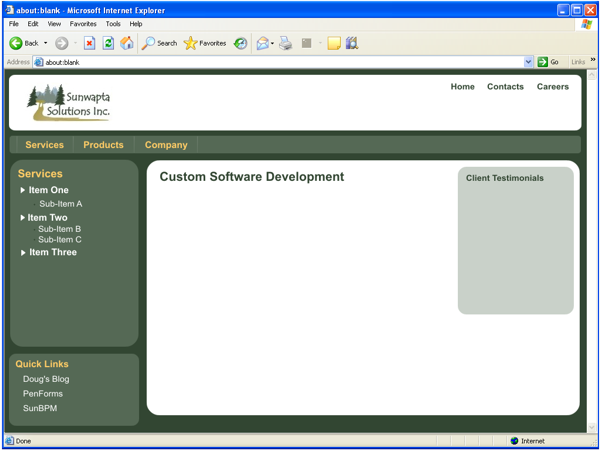Viewport: 600px width, 450px height.
Task: Open the Favorites menu in menu bar
Action: point(83,23)
